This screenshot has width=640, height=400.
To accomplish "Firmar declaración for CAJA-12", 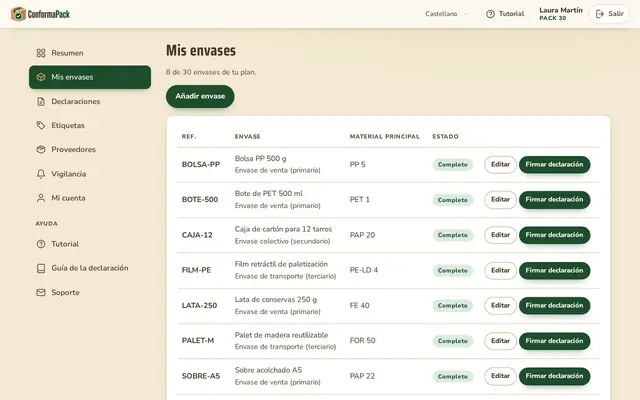I will click(554, 235).
